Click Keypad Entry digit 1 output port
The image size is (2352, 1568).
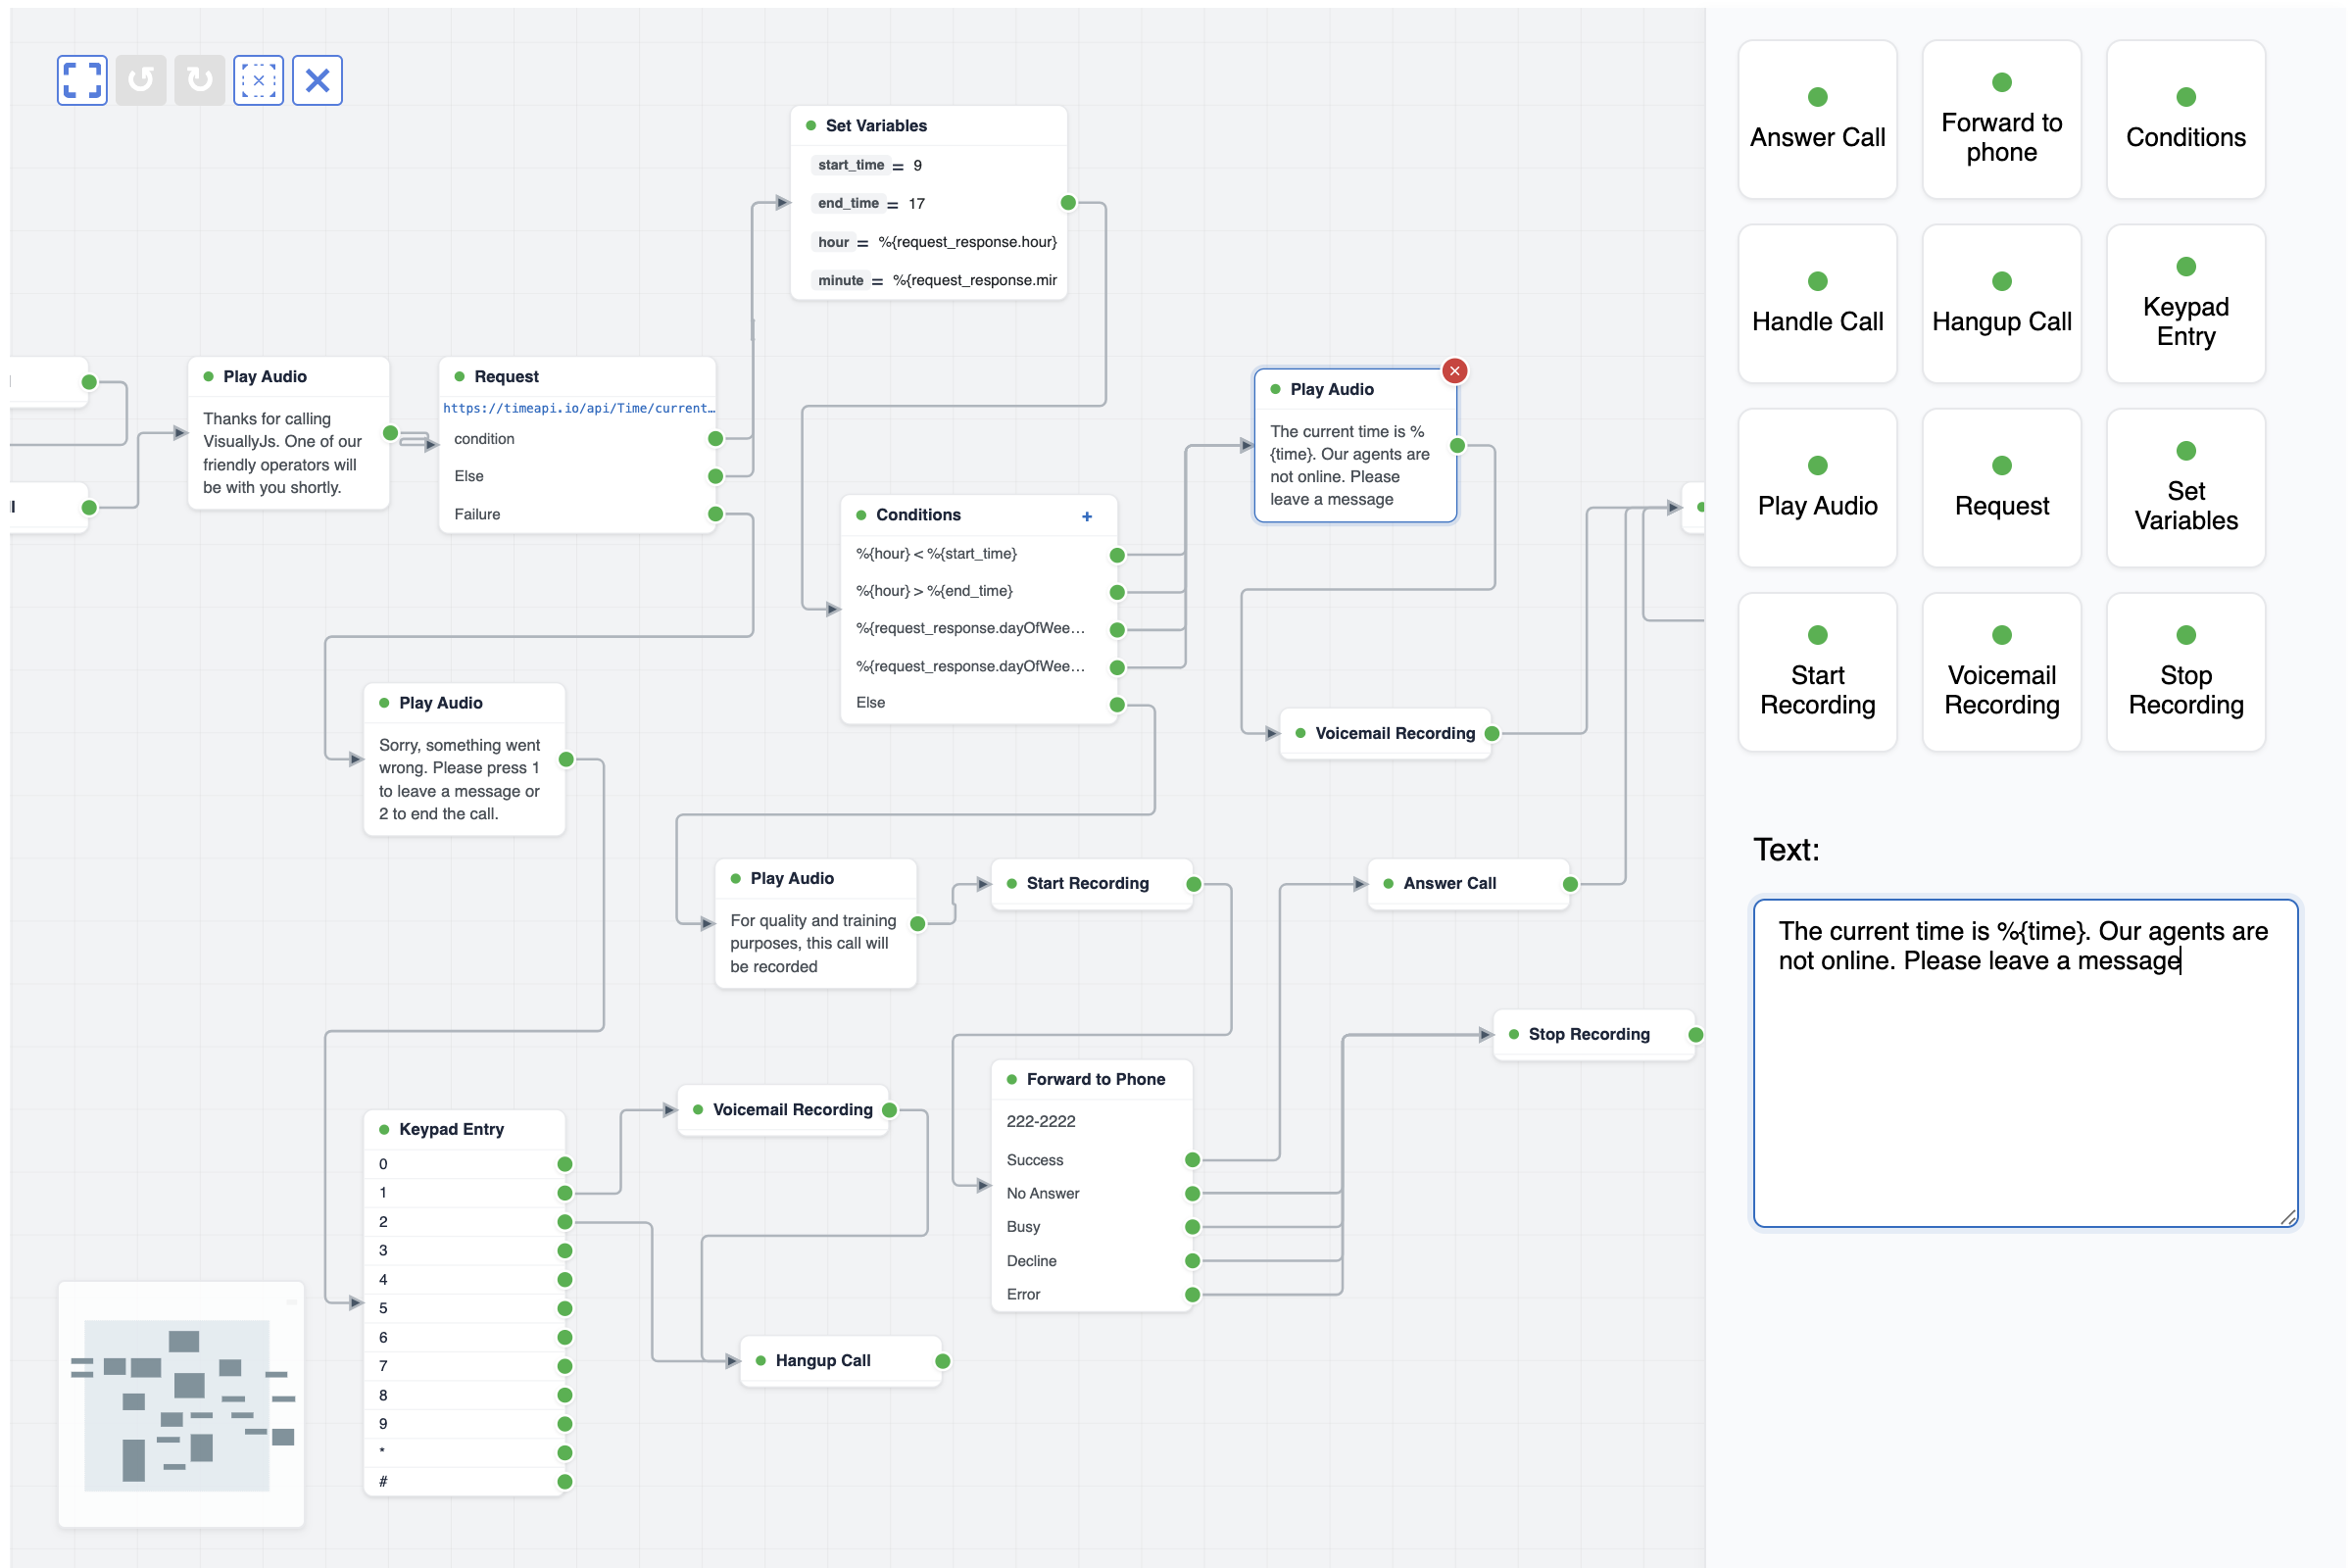point(566,1195)
